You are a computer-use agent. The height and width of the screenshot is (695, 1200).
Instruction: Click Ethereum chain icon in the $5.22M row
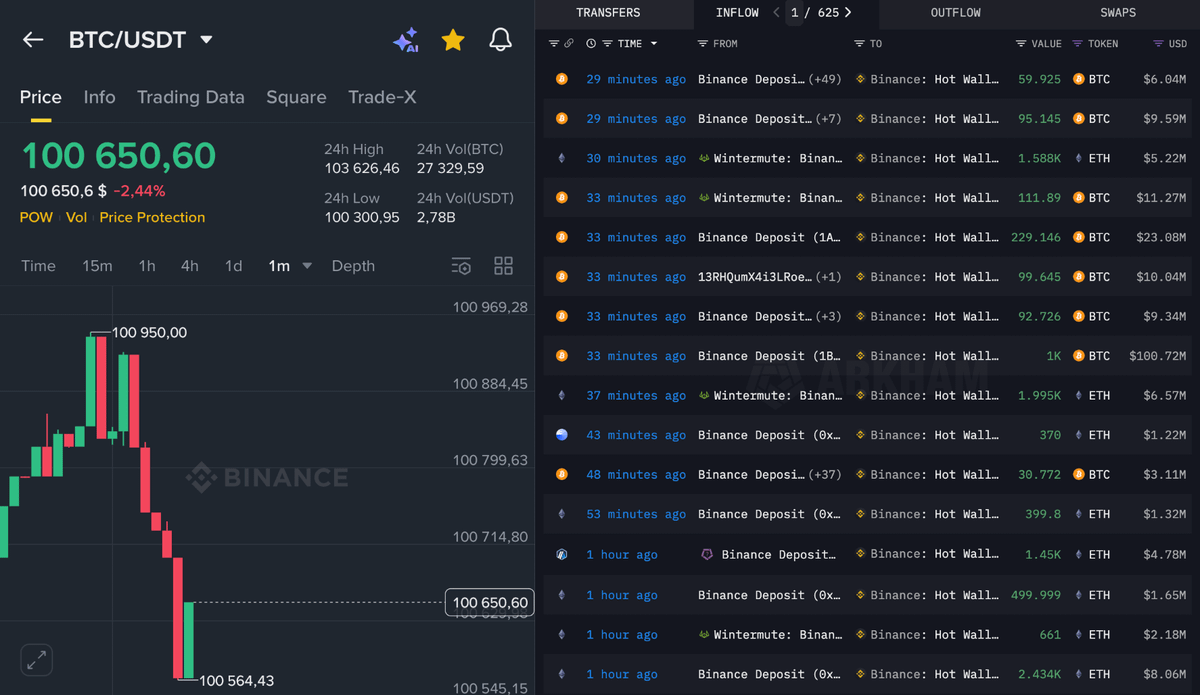[x=561, y=158]
